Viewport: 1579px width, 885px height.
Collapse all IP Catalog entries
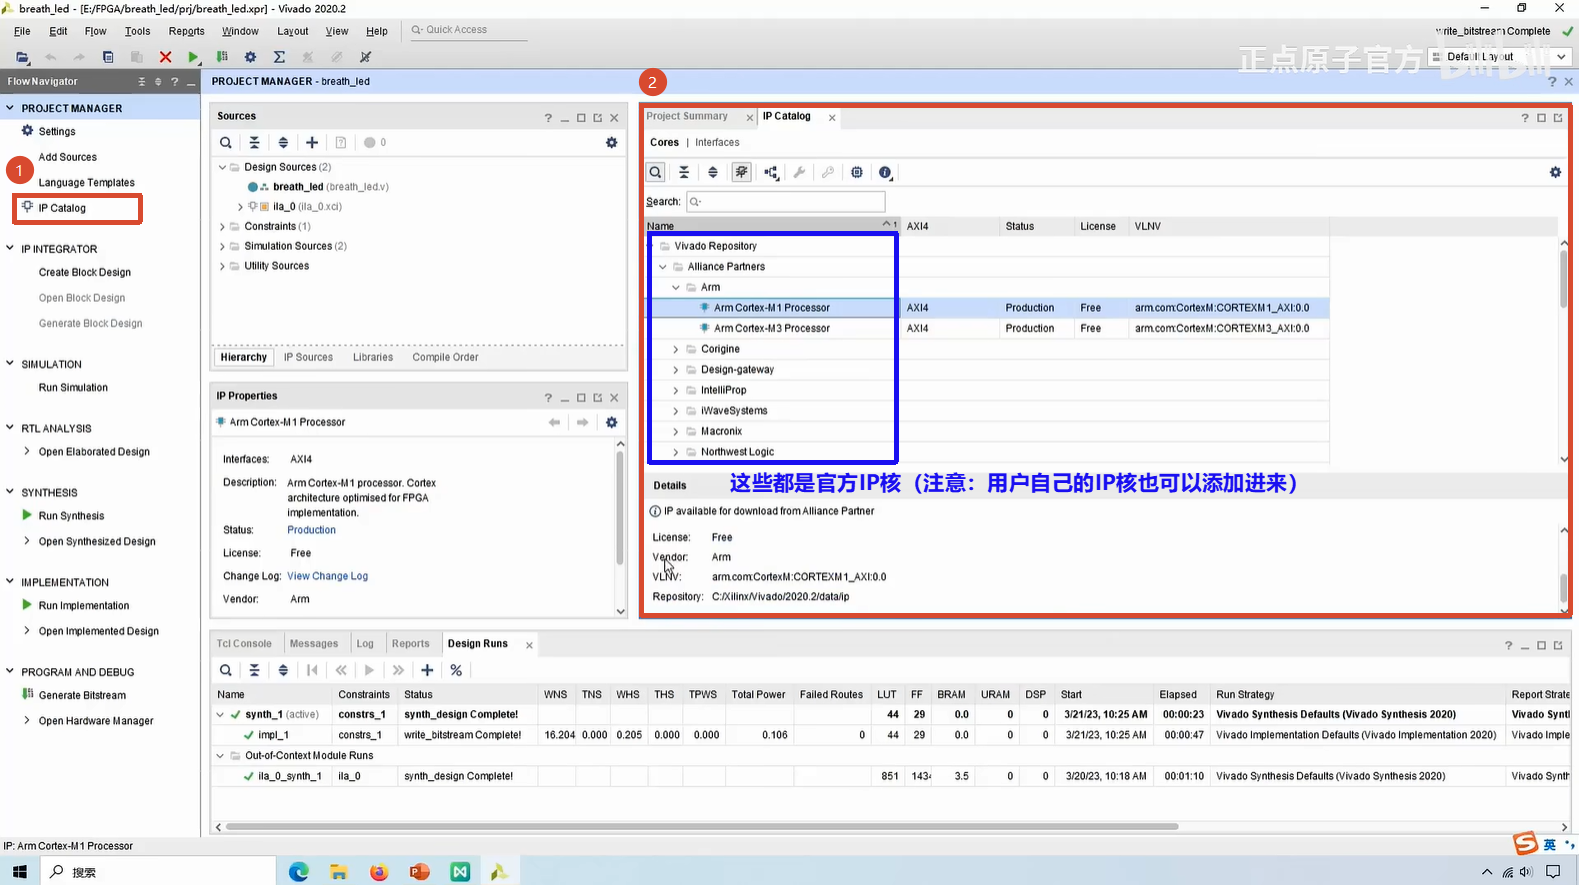coord(684,172)
